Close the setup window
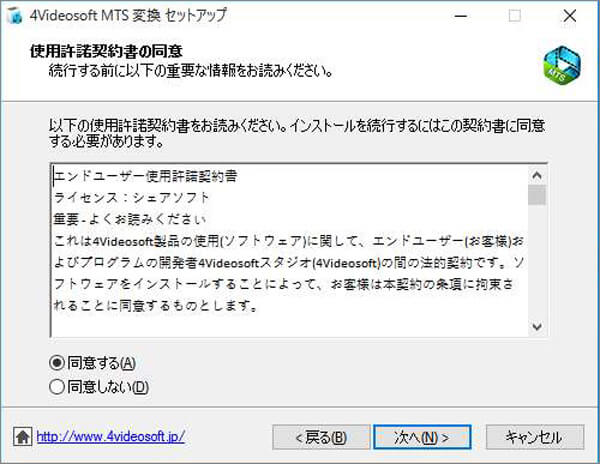Screen dimensions: 600x464 (570, 16)
